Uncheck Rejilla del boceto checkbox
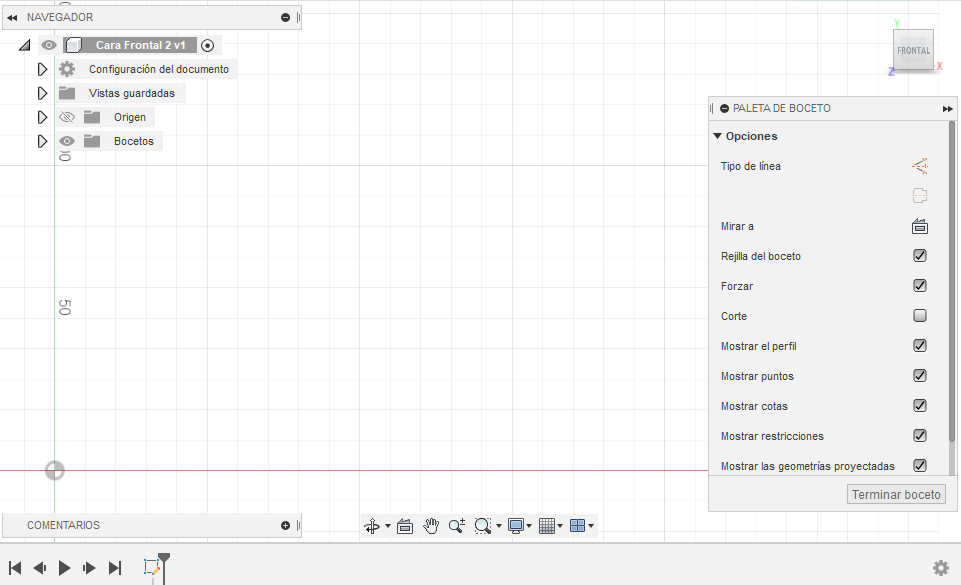 tap(920, 255)
